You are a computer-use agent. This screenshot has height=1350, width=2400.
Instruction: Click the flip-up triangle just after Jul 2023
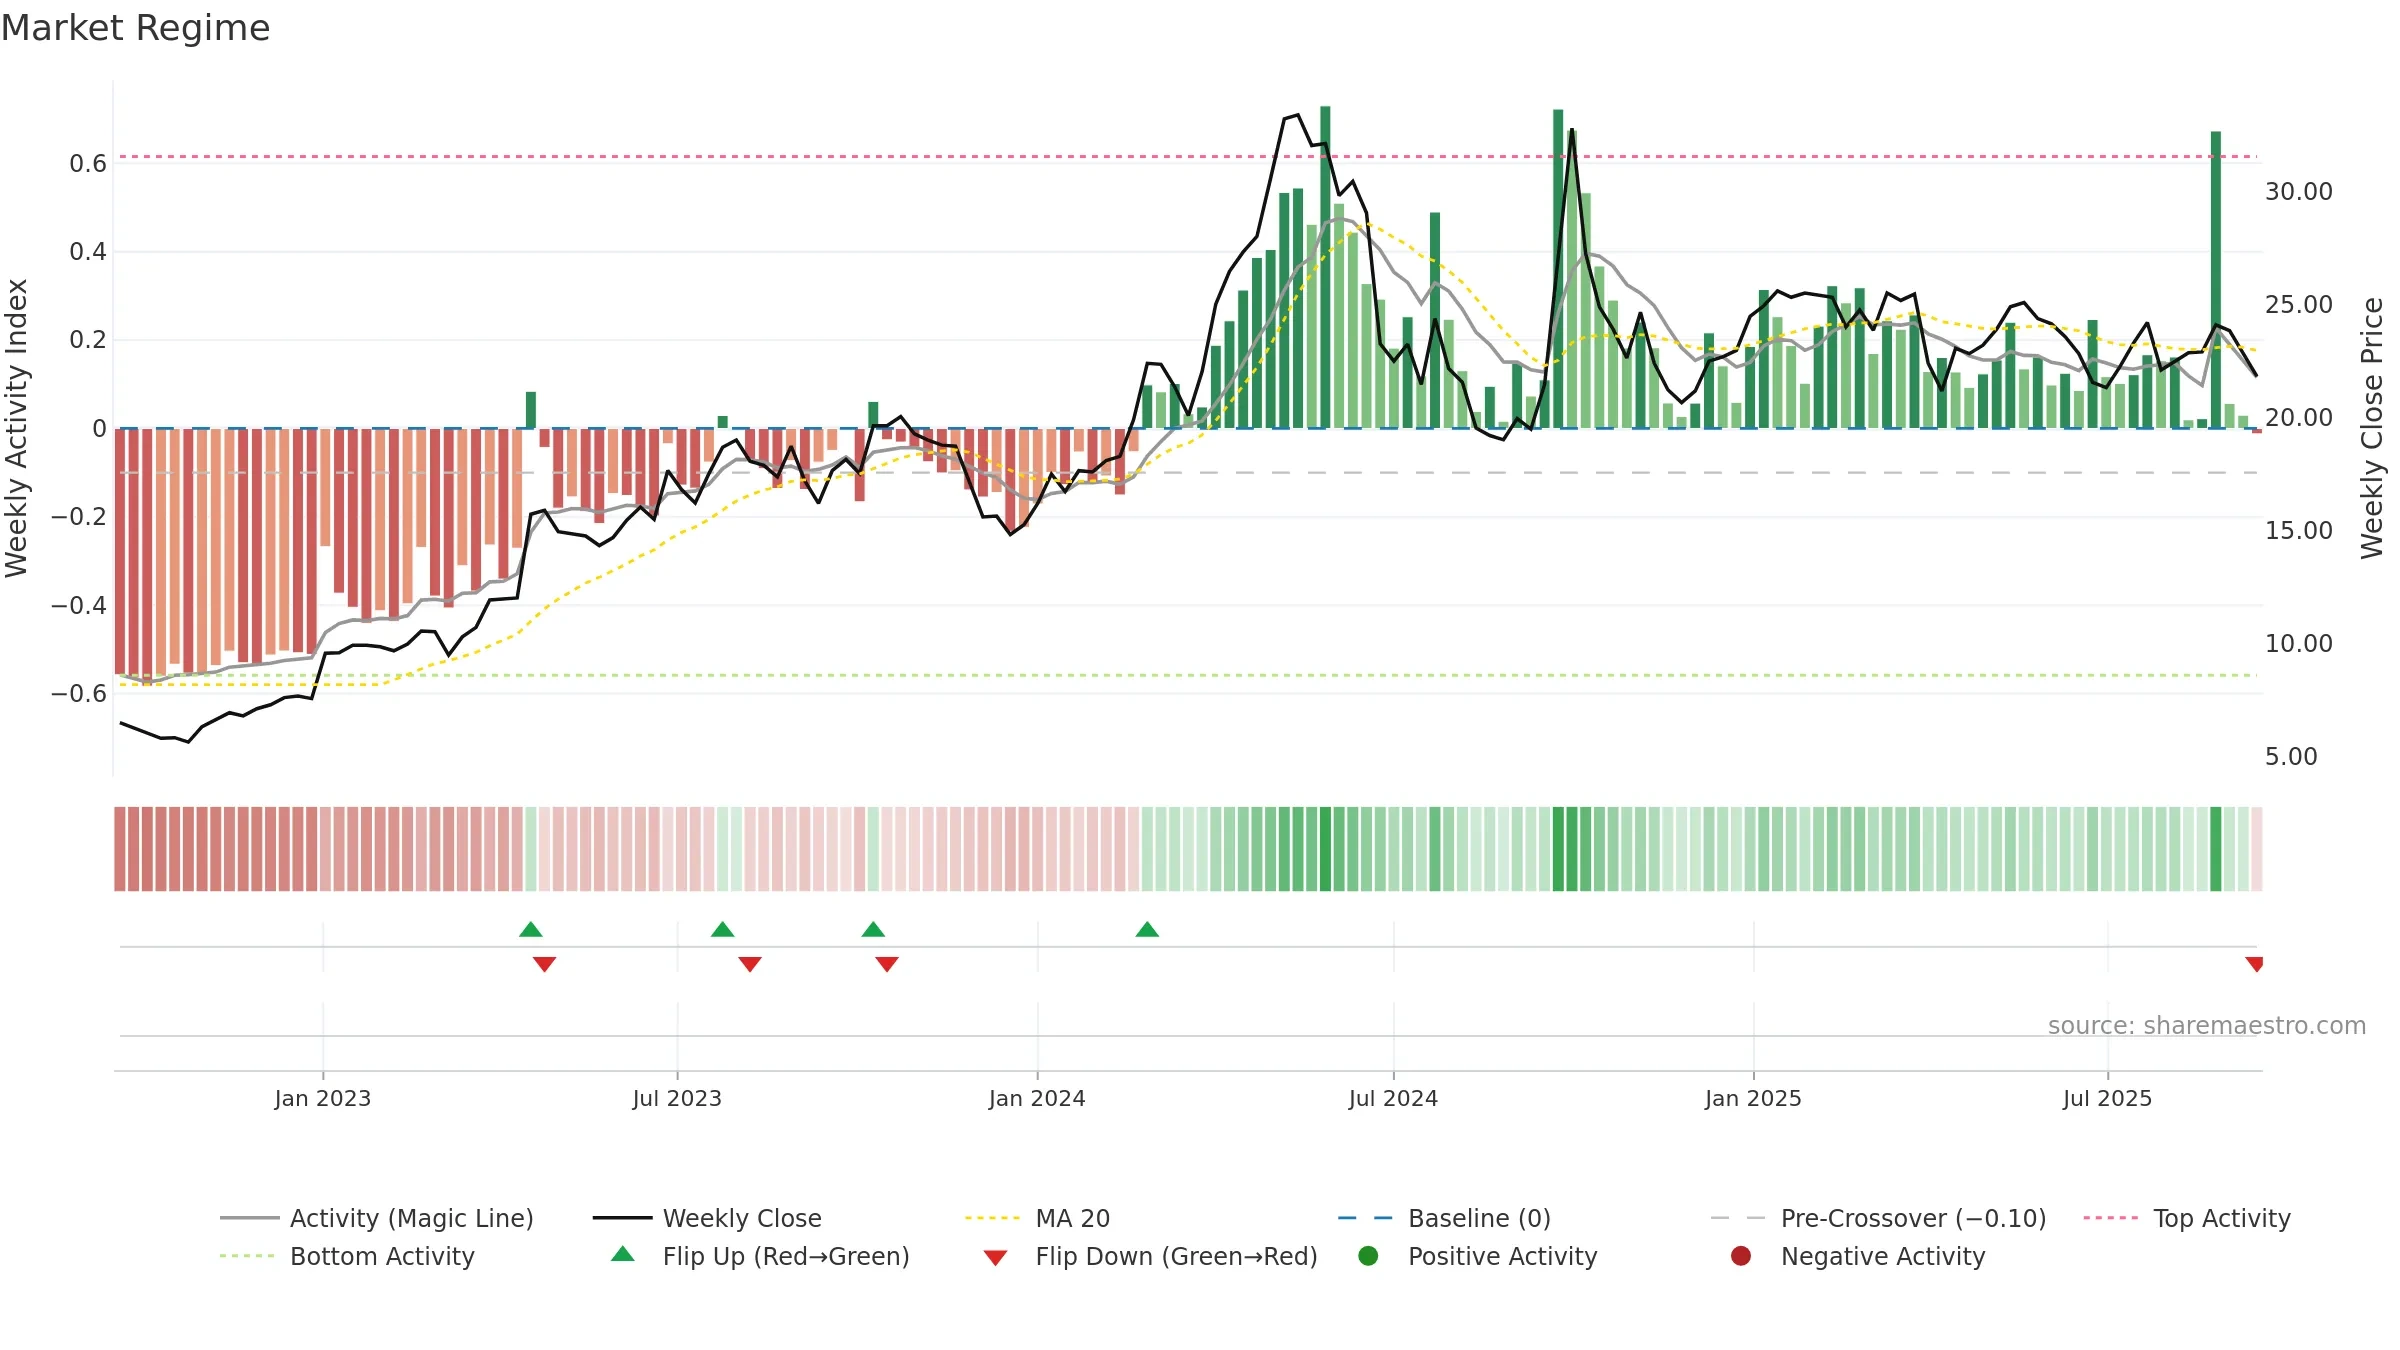click(x=723, y=930)
